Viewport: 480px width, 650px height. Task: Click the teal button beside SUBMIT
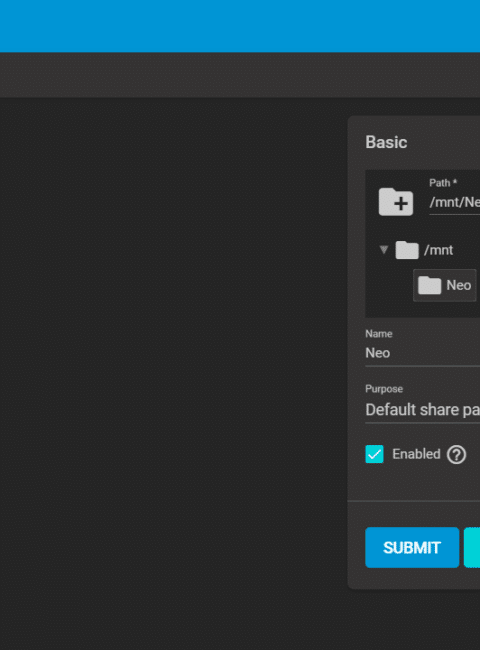(472, 548)
